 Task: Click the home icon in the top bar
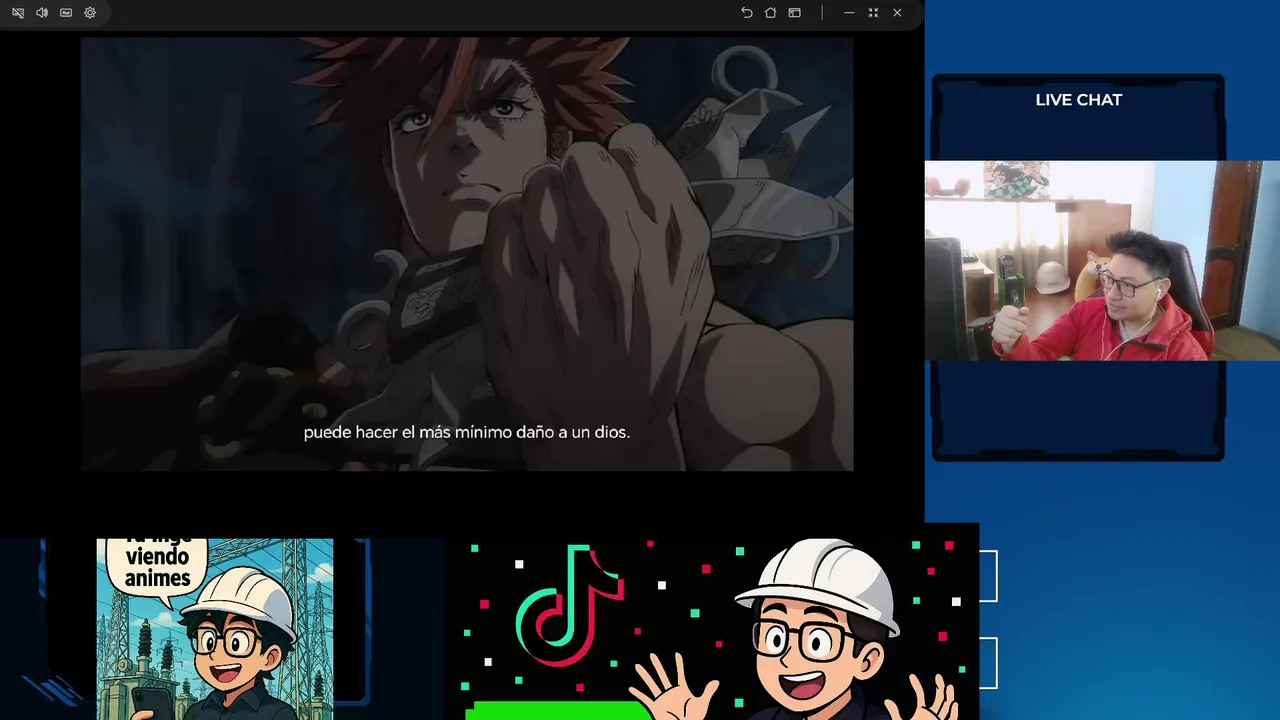[770, 13]
